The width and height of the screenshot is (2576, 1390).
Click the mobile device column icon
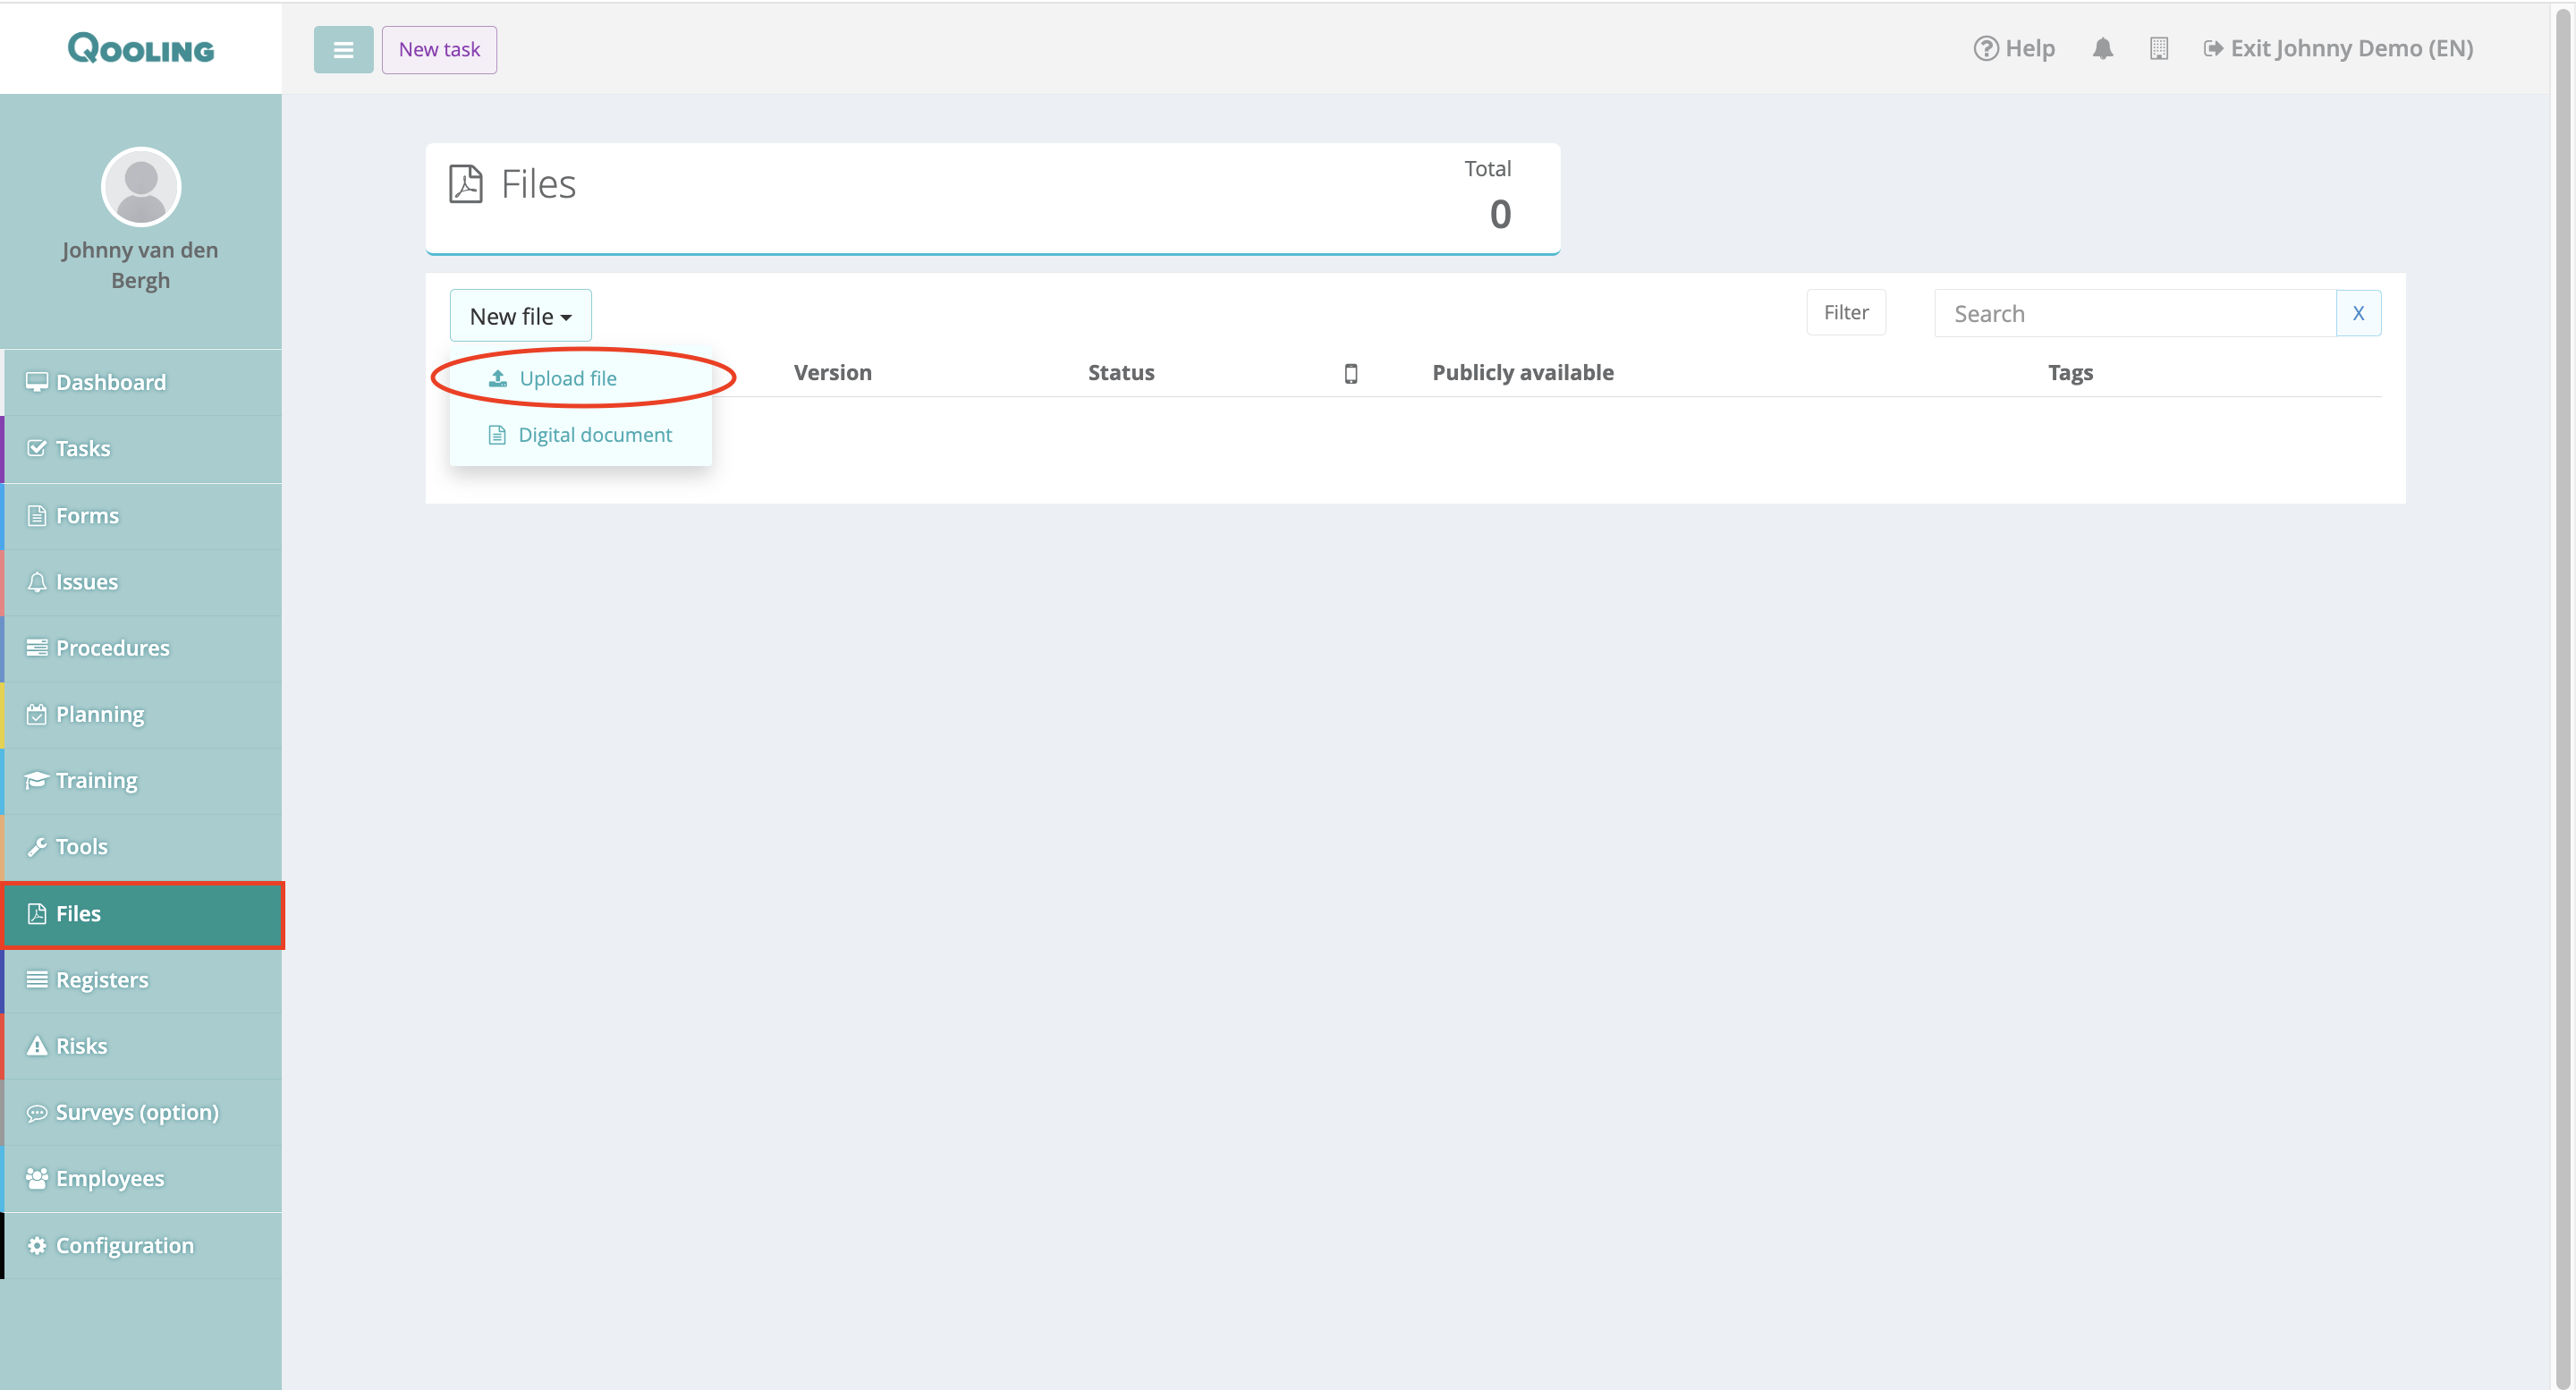click(1350, 373)
